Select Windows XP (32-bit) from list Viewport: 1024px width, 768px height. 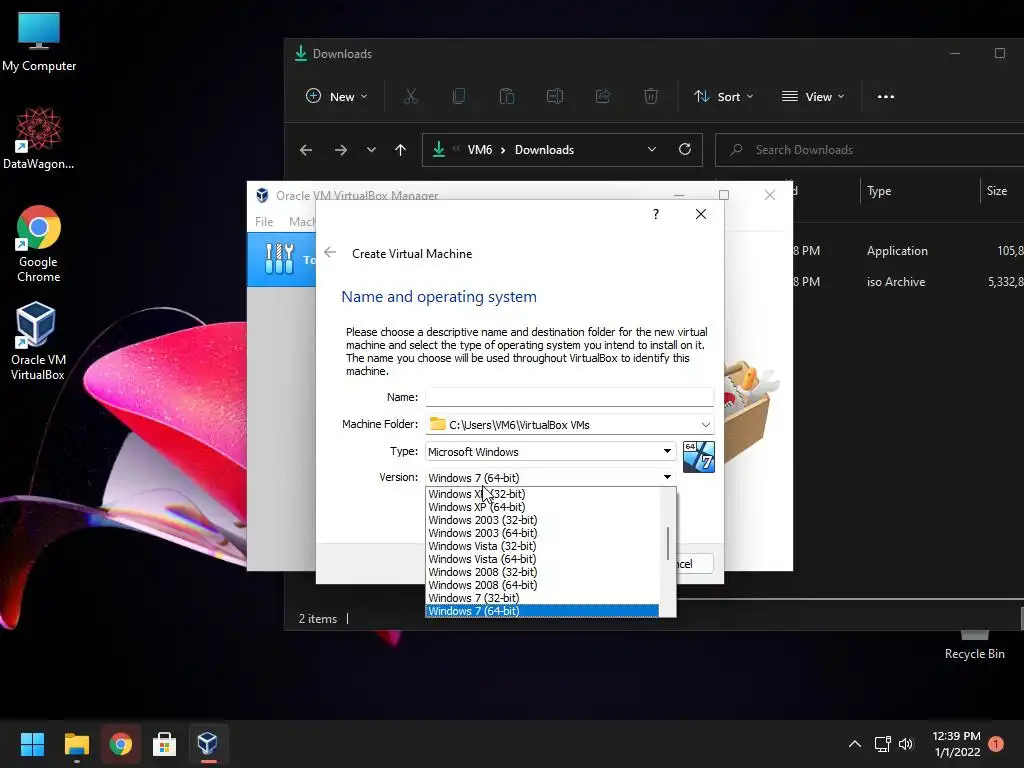coord(542,494)
